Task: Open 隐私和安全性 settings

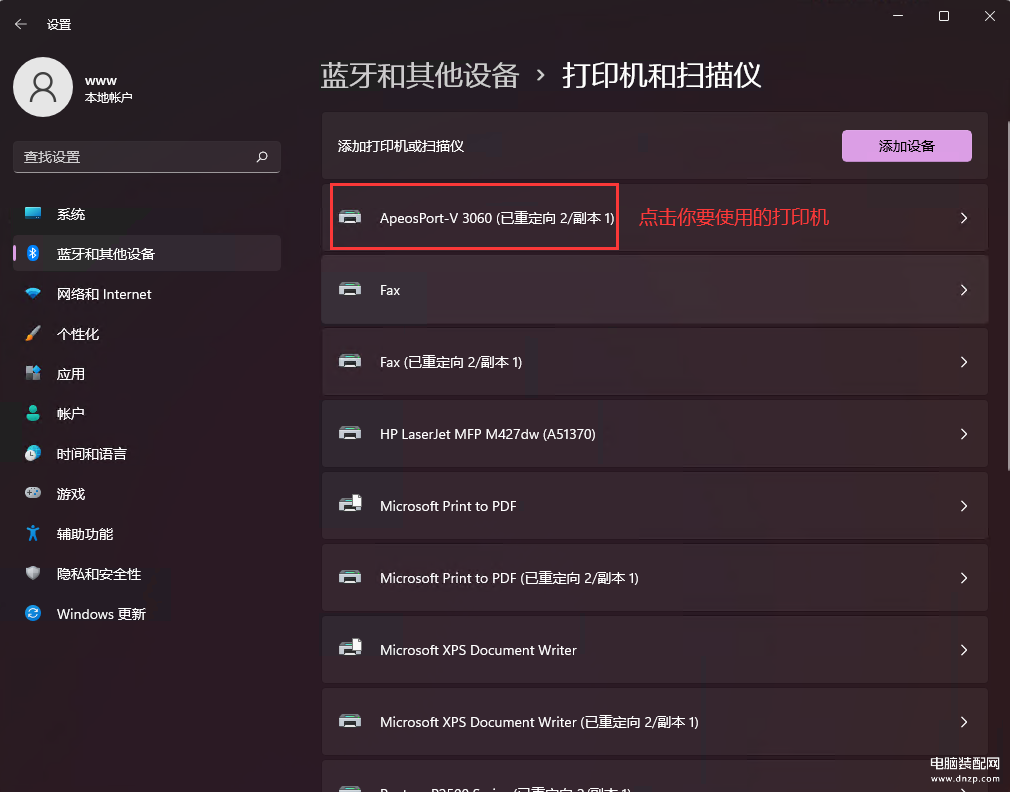Action: [x=147, y=573]
